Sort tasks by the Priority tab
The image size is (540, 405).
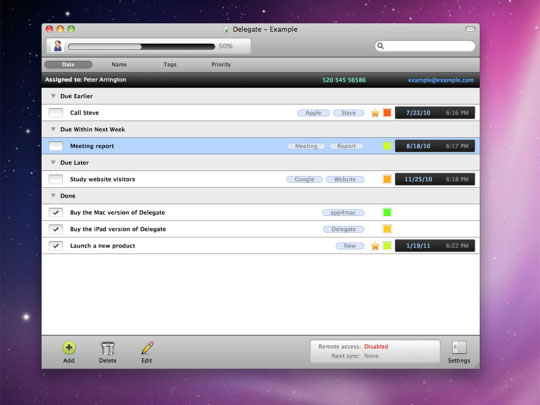[x=221, y=64]
